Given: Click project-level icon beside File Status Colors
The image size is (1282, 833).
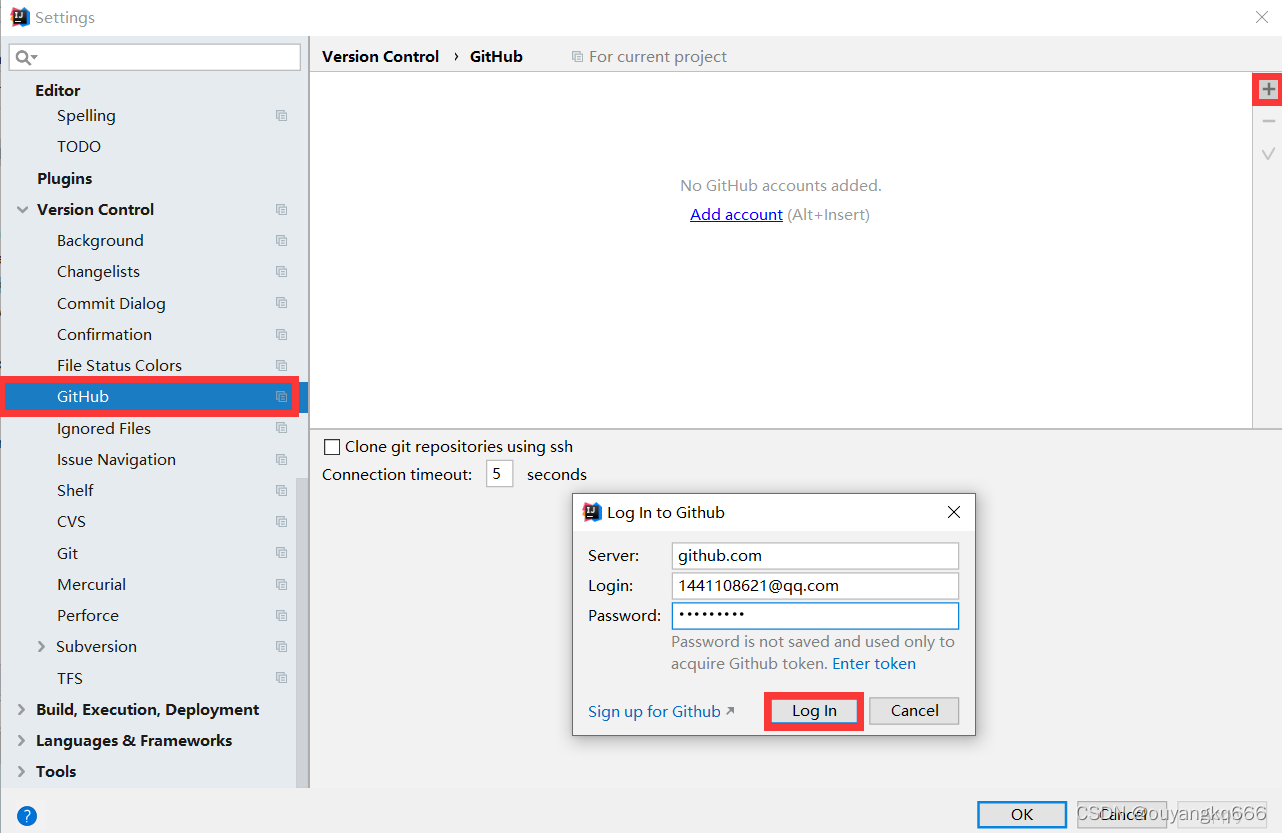Looking at the screenshot, I should (282, 366).
